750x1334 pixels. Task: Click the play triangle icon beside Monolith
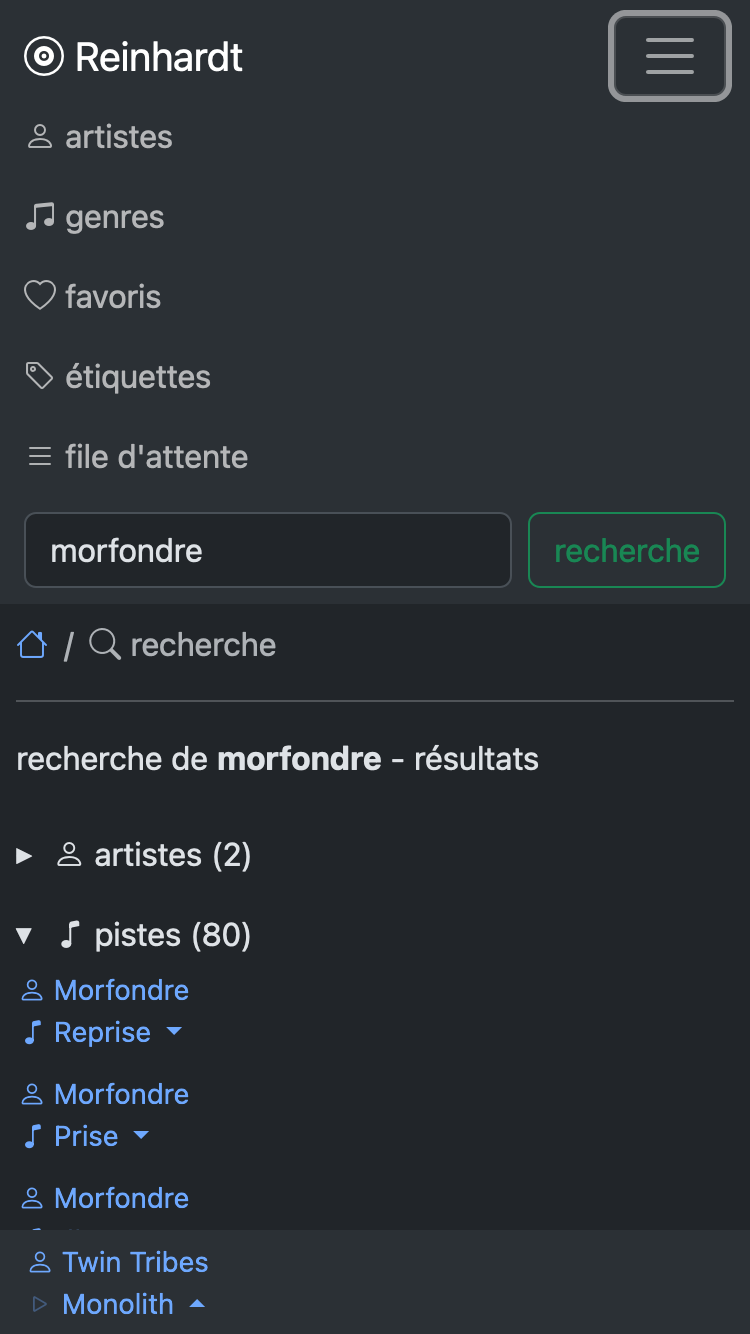pyautogui.click(x=39, y=1304)
